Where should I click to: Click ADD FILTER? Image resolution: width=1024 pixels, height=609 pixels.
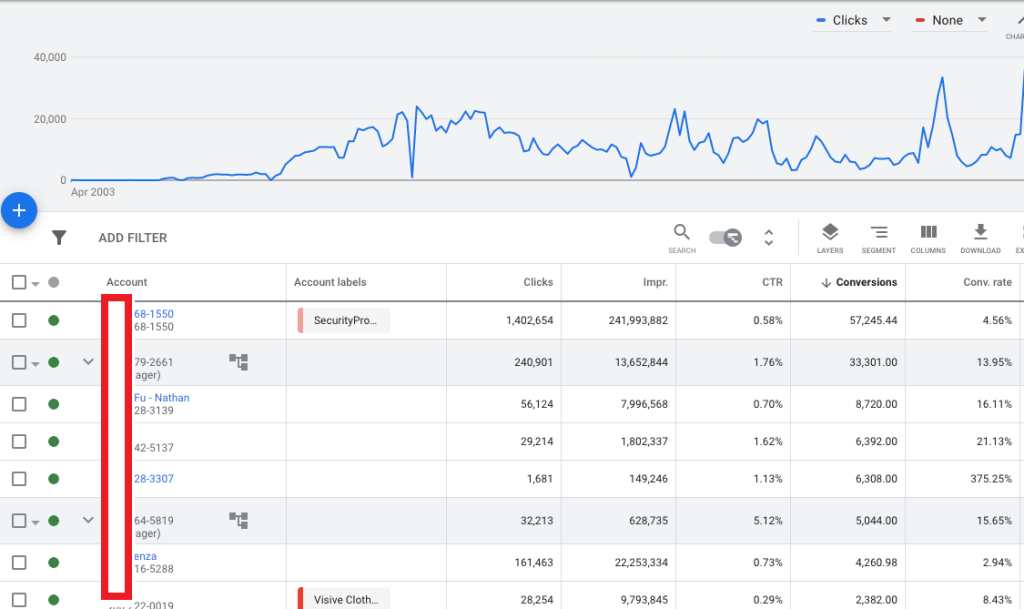pos(133,238)
